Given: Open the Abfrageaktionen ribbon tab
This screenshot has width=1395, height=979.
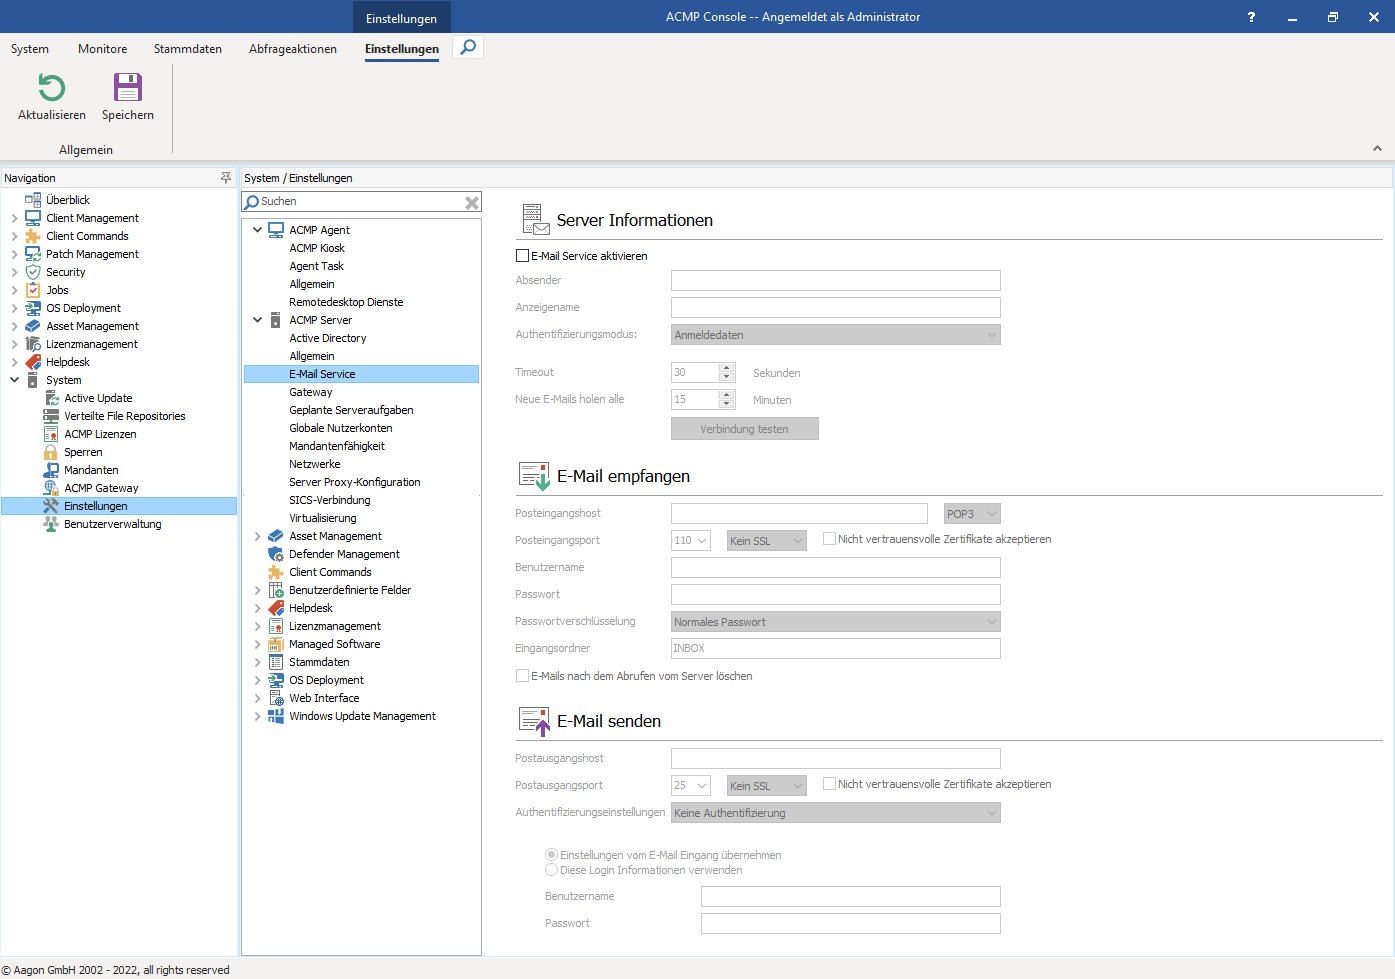Looking at the screenshot, I should click(x=293, y=49).
